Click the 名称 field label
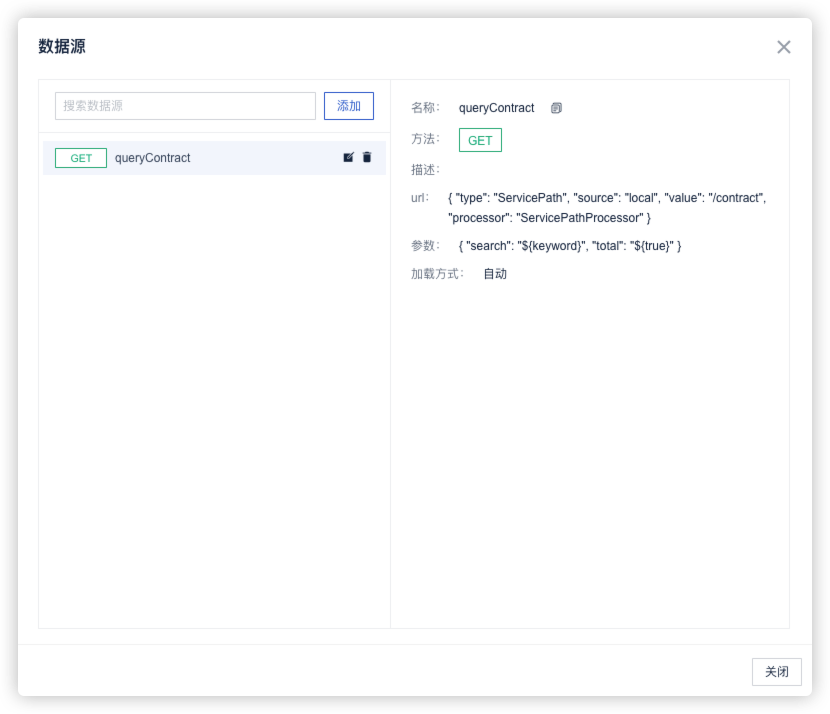This screenshot has height=714, width=830. point(425,108)
